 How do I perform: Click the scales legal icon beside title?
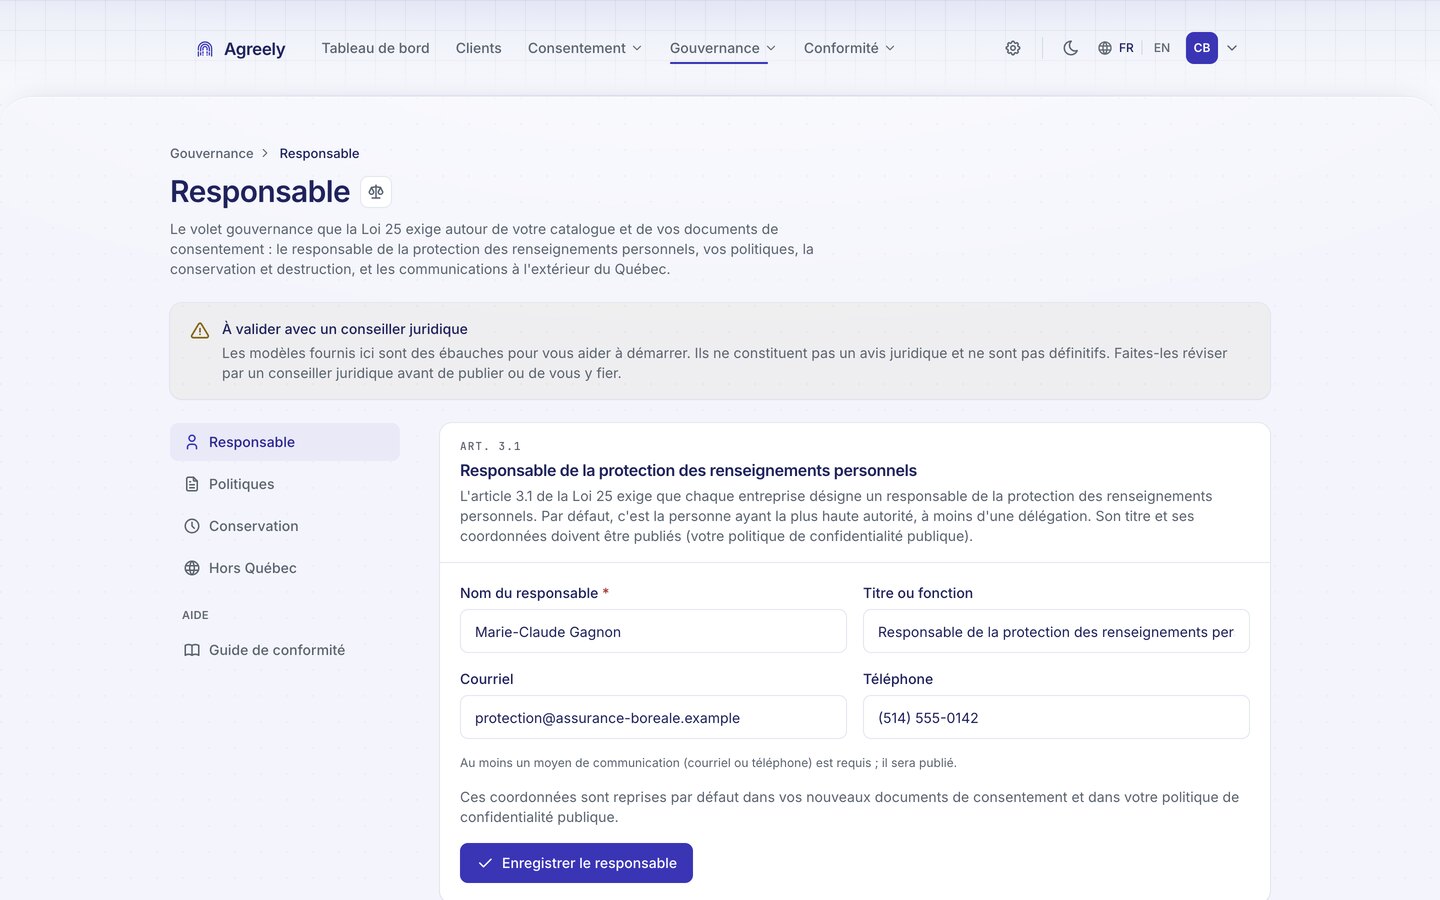376,192
